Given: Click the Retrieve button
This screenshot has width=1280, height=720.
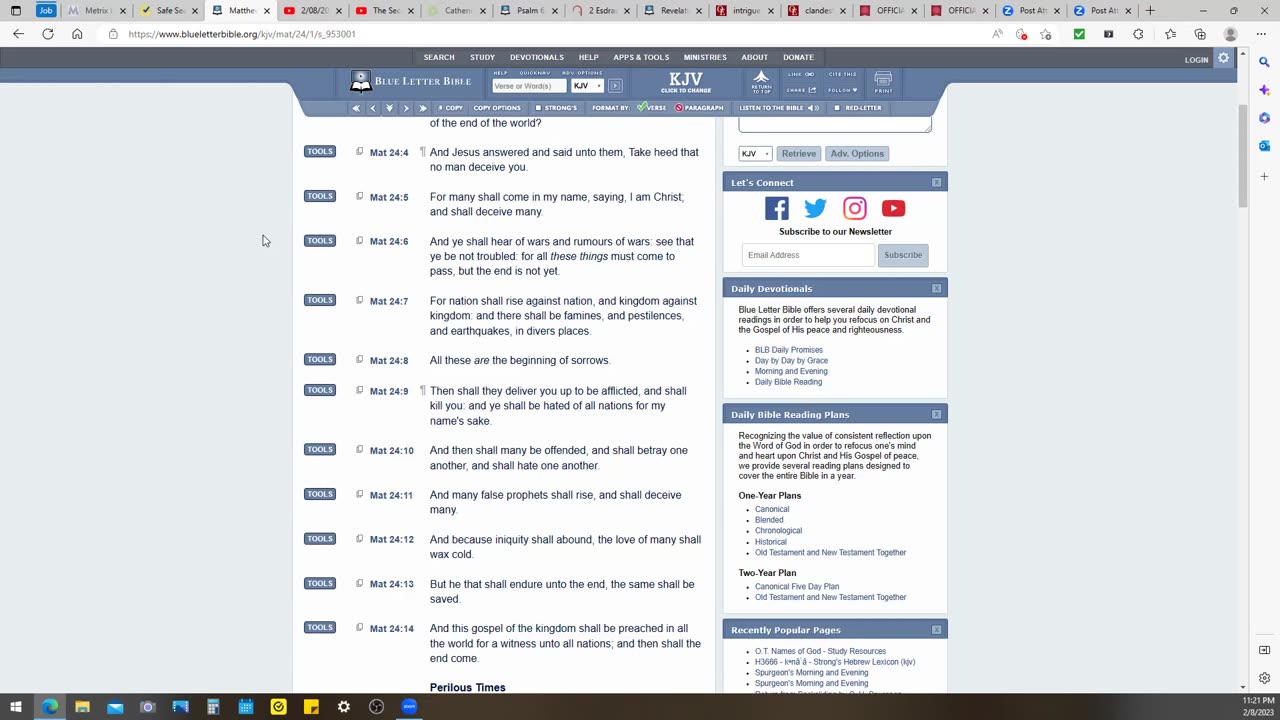Looking at the screenshot, I should coord(798,154).
